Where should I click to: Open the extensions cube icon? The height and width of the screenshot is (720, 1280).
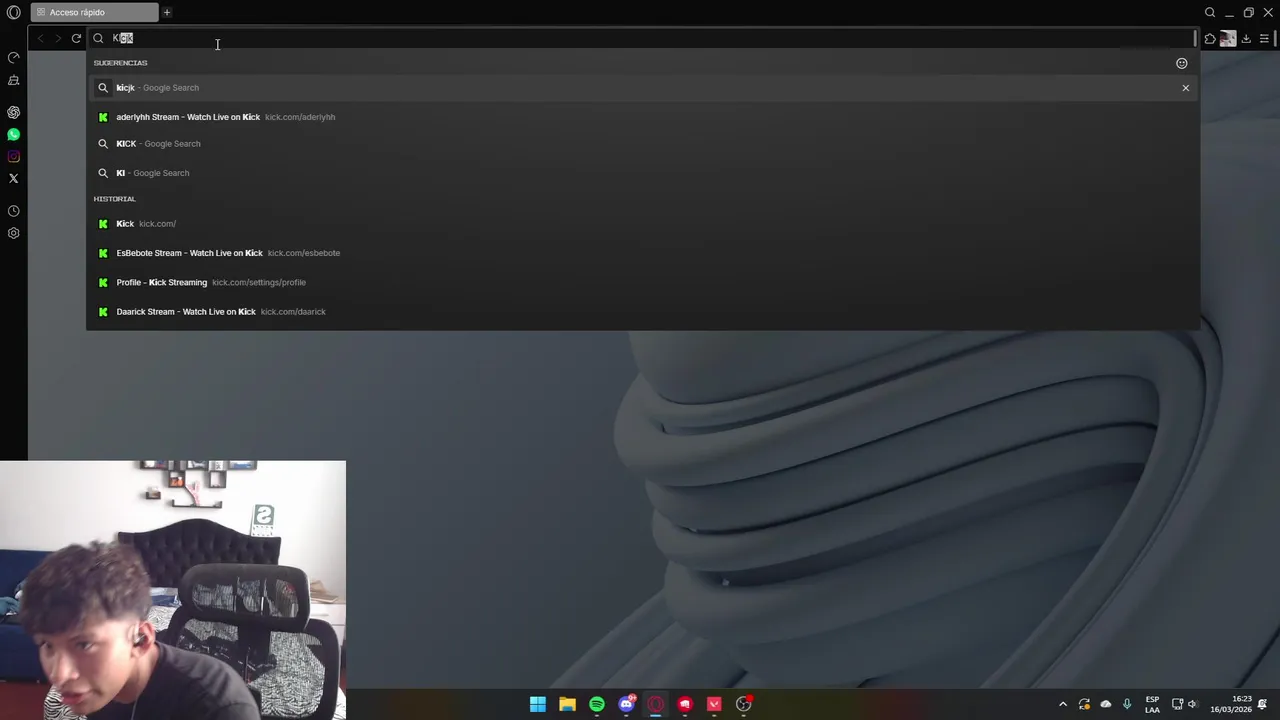point(1210,39)
